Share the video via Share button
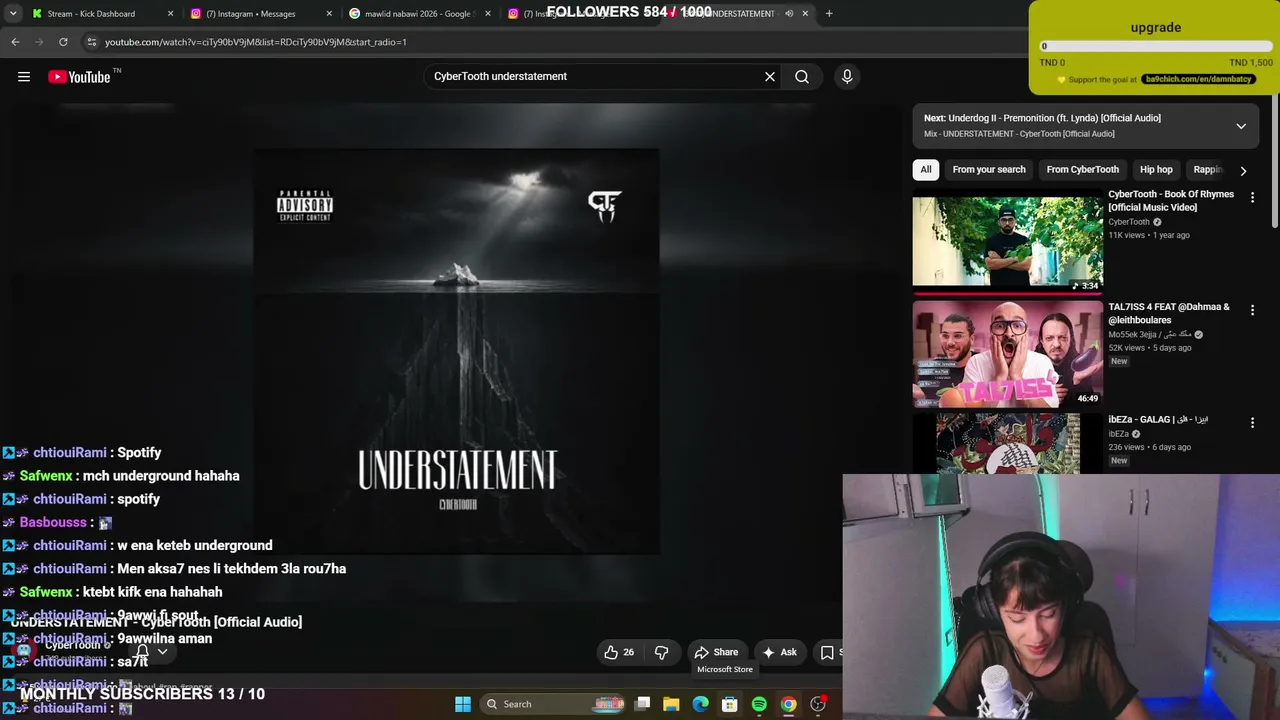 pyautogui.click(x=716, y=652)
